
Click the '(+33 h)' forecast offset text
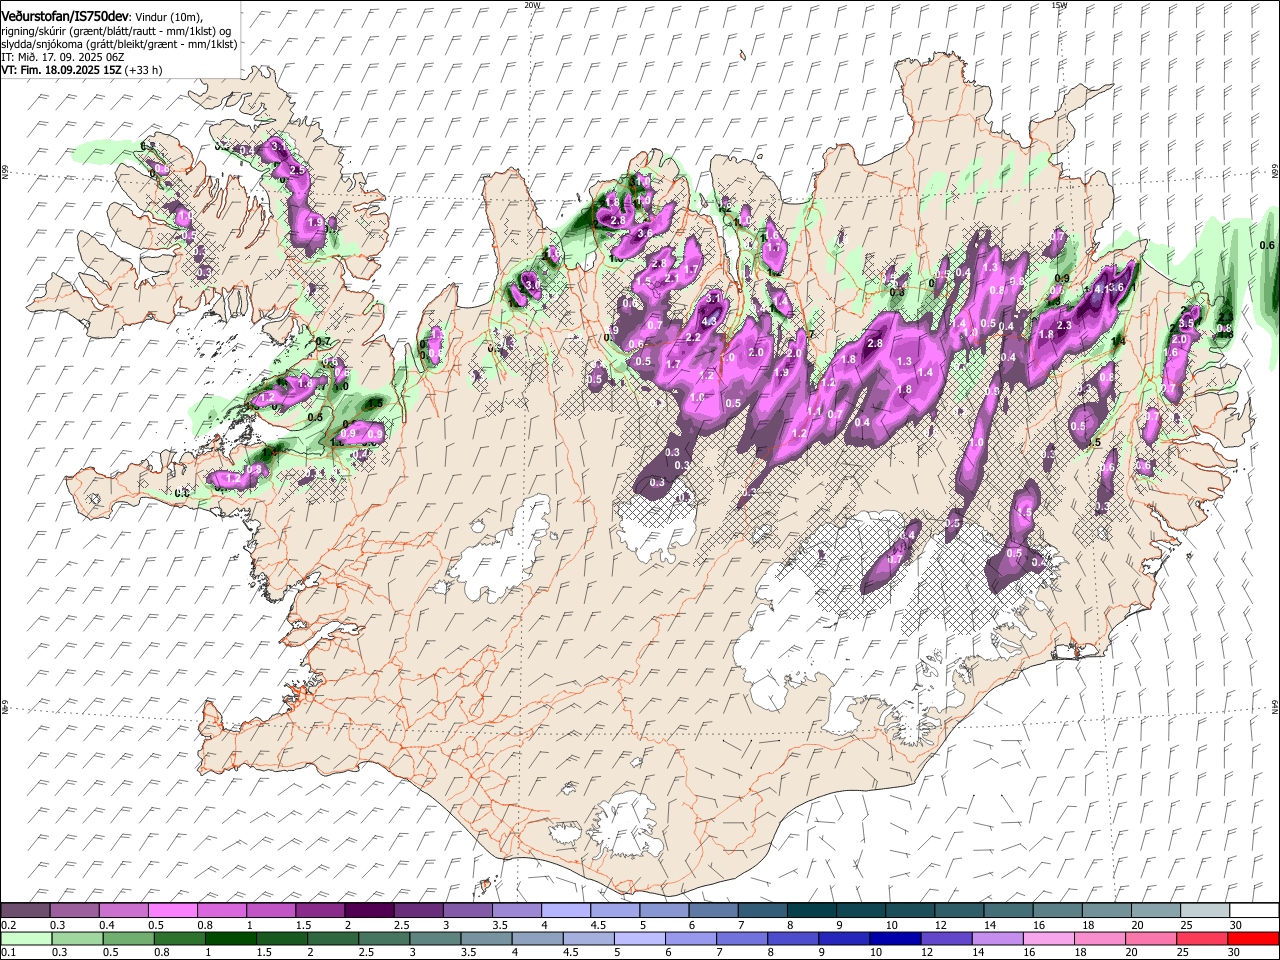pos(144,70)
